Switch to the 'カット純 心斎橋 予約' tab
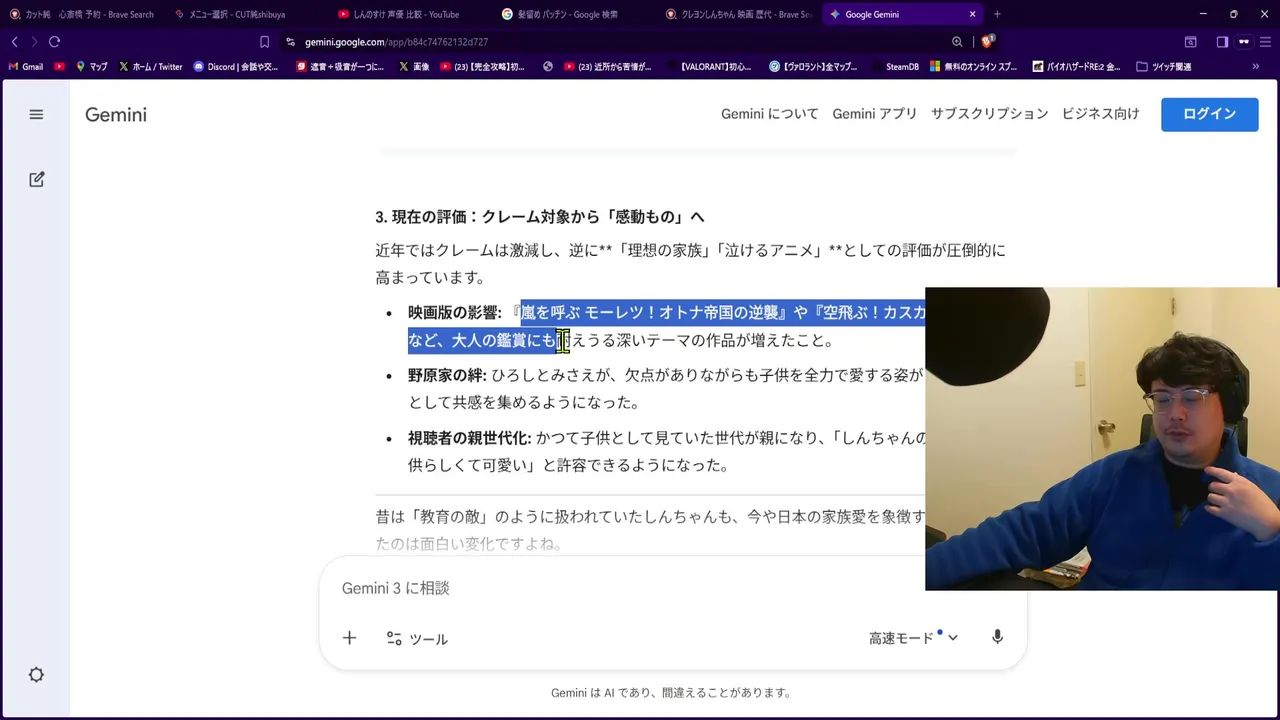 (x=81, y=14)
